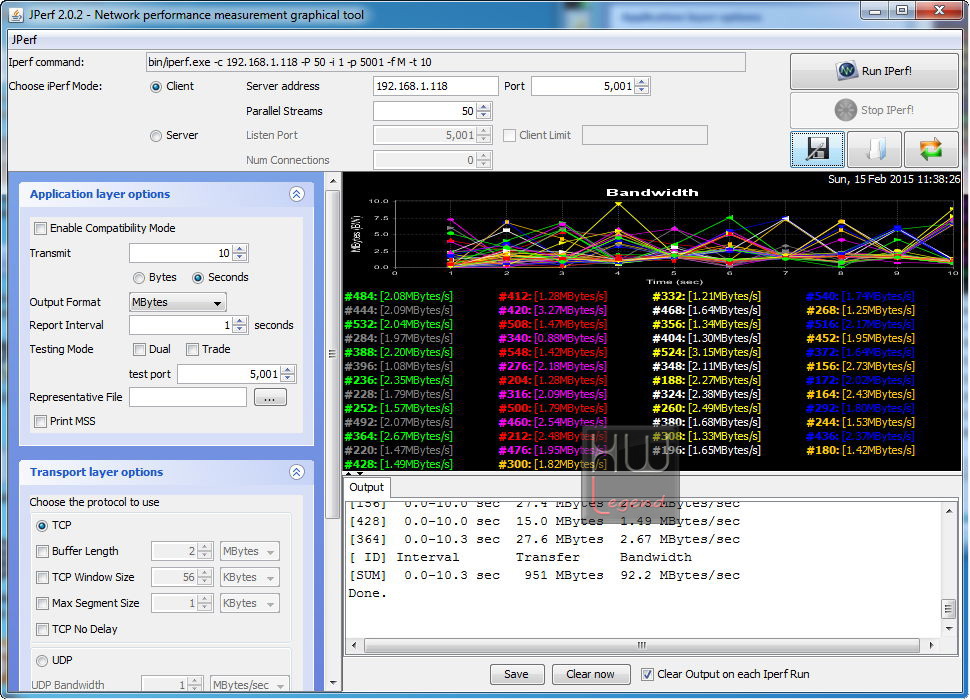Select Seconds as transmit unit
Screen dimensions: 970x700
pos(198,278)
